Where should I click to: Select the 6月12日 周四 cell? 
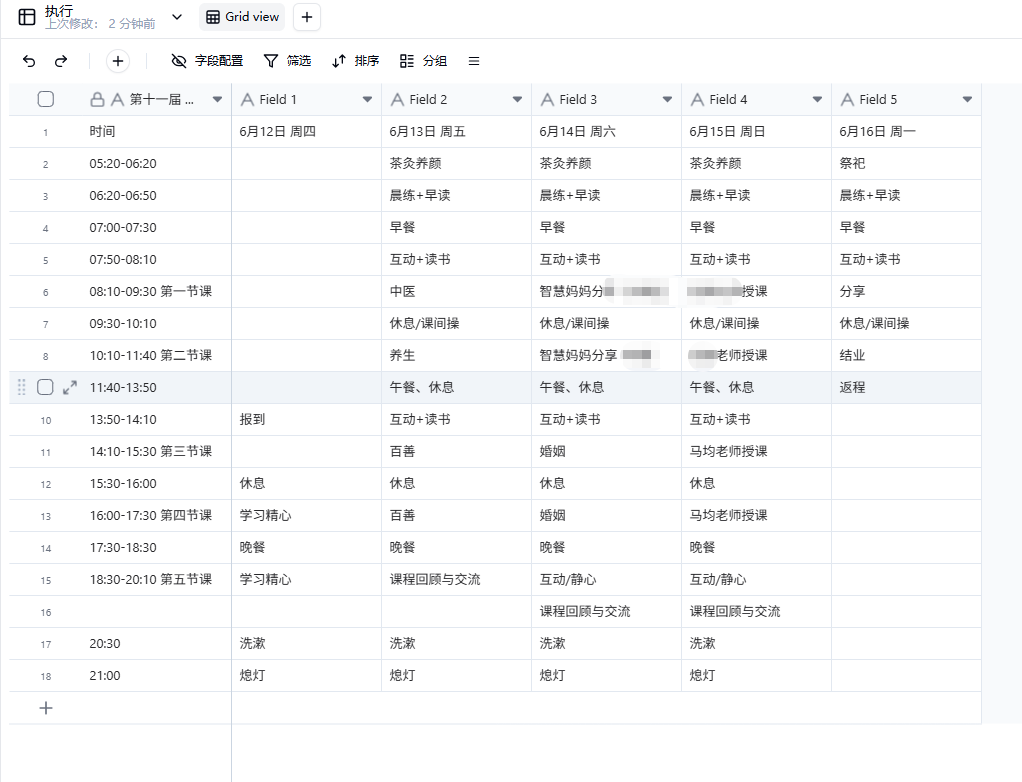(306, 132)
